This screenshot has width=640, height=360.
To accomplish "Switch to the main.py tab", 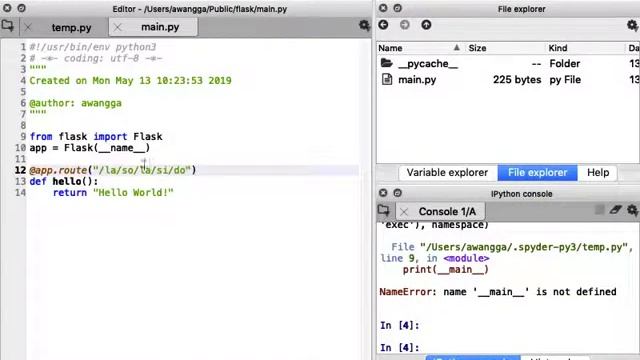I will [x=160, y=27].
